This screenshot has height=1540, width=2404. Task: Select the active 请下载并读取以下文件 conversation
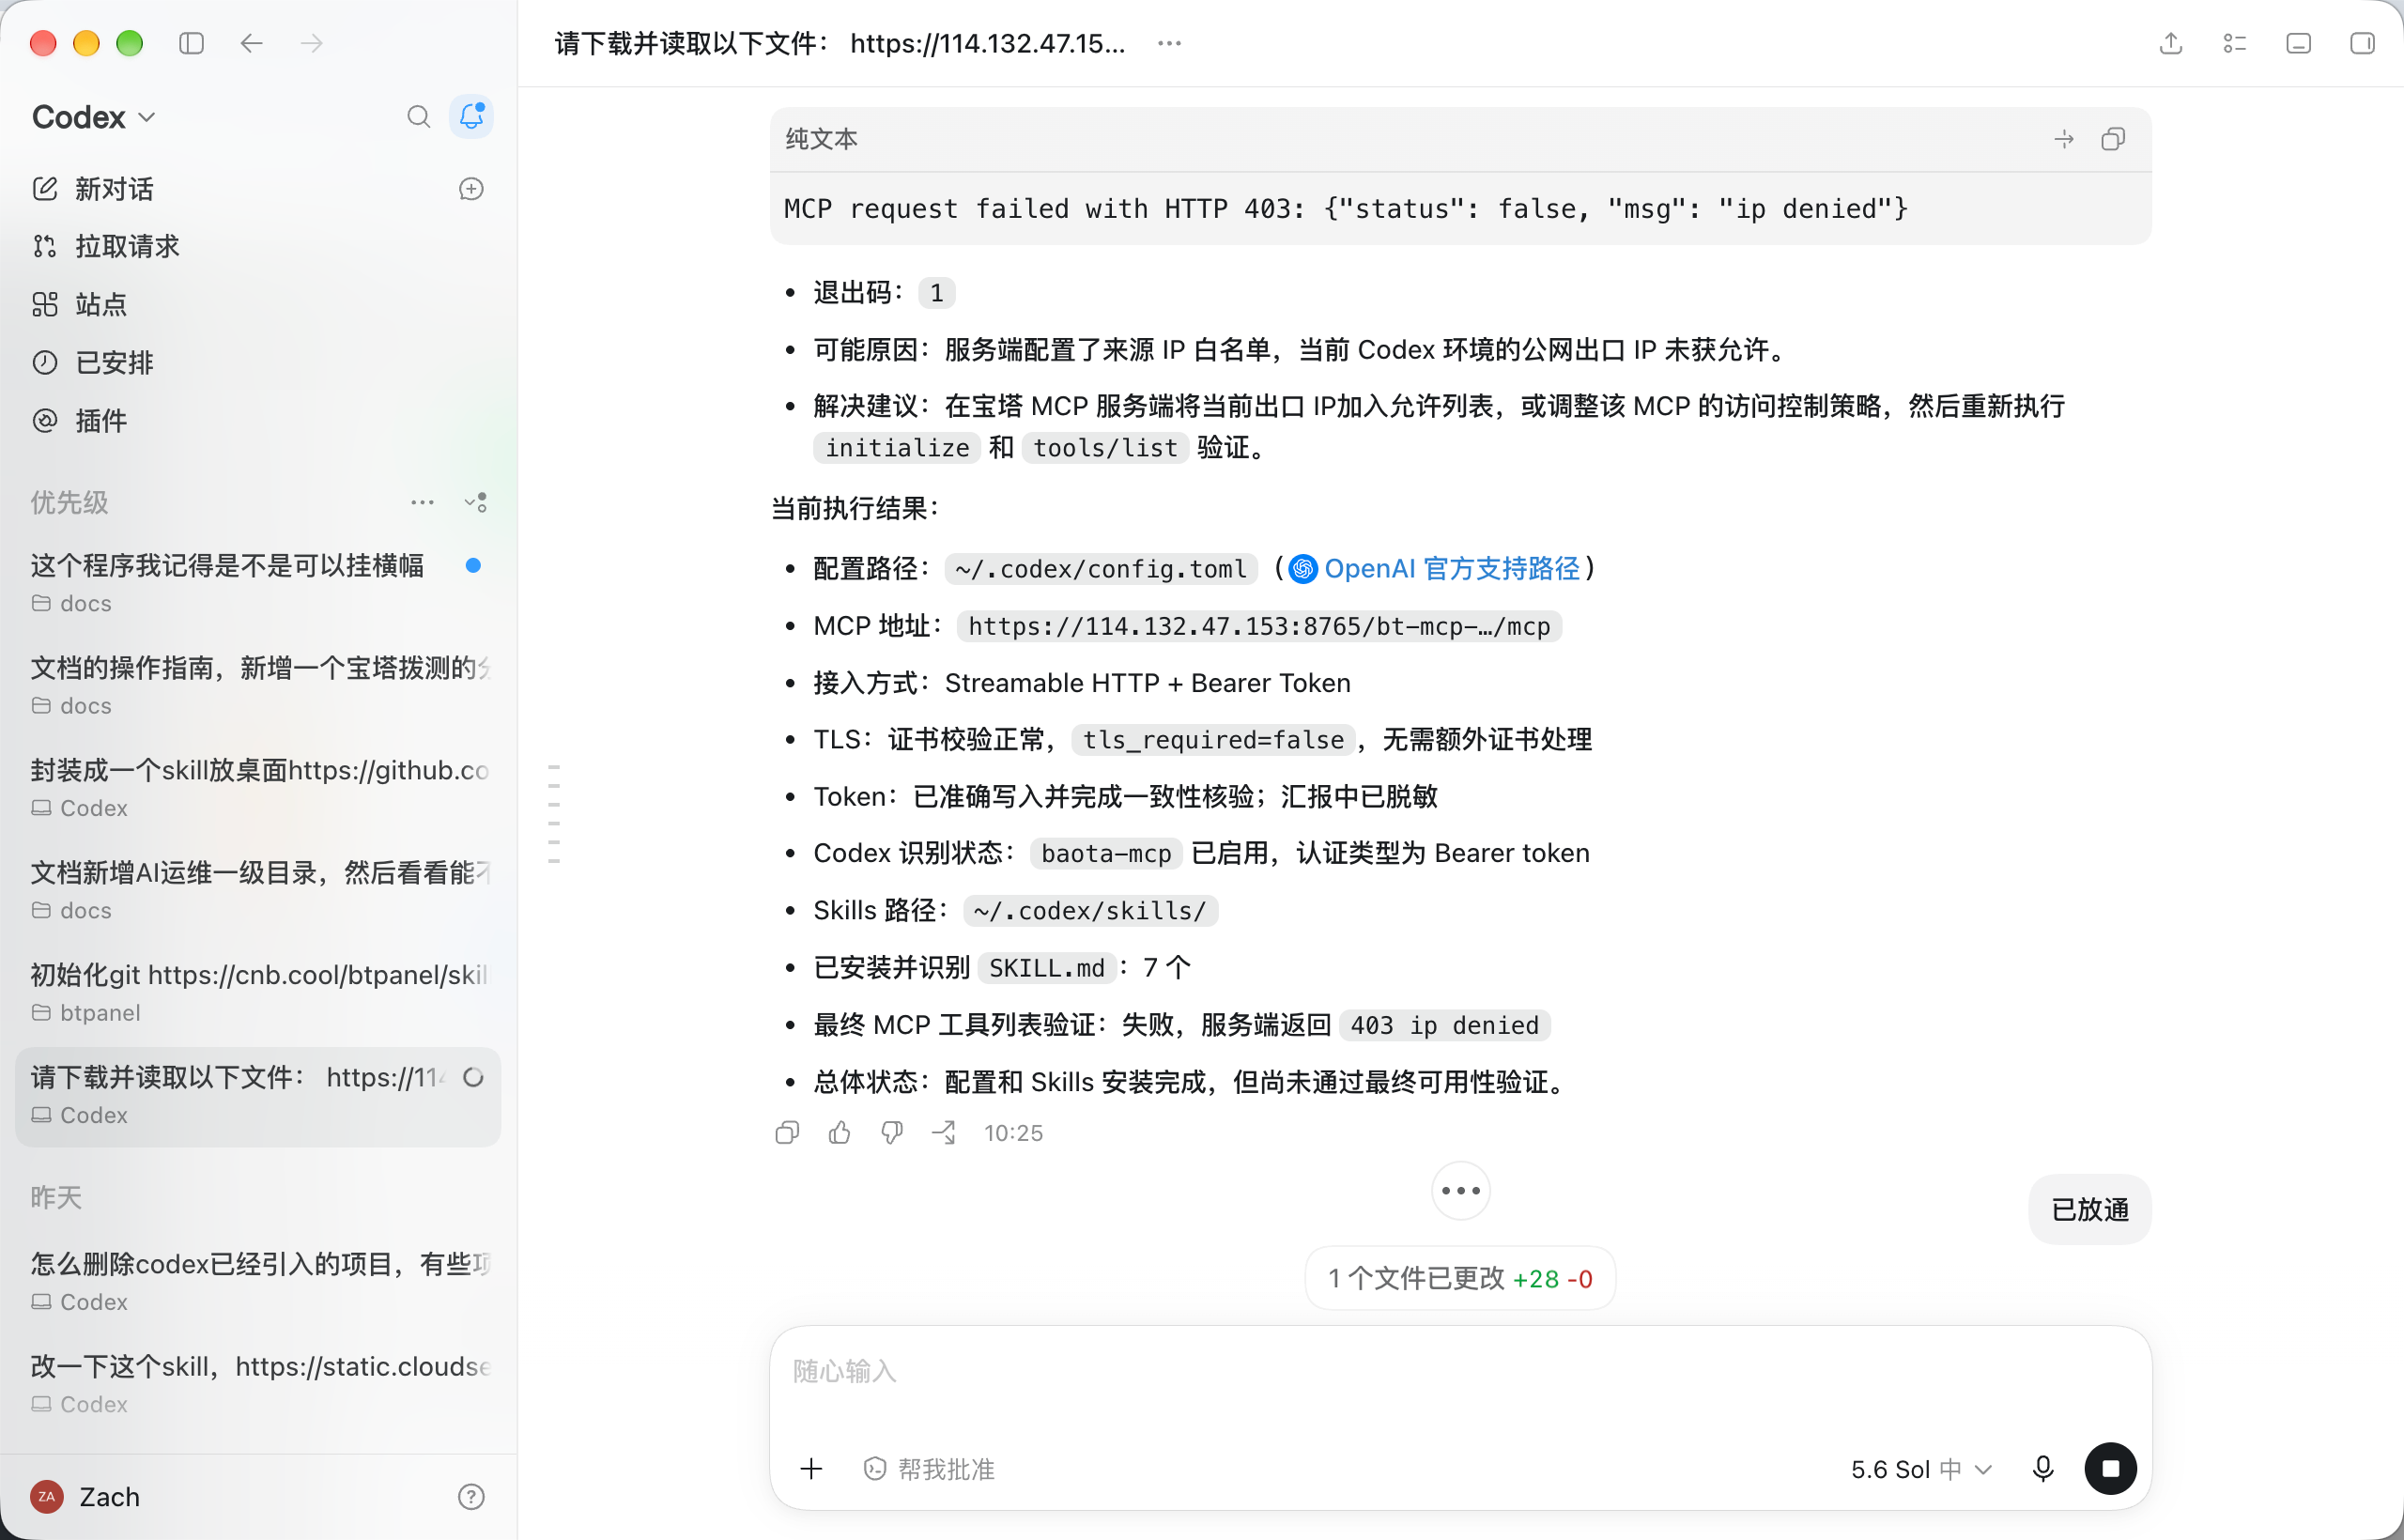[x=257, y=1096]
